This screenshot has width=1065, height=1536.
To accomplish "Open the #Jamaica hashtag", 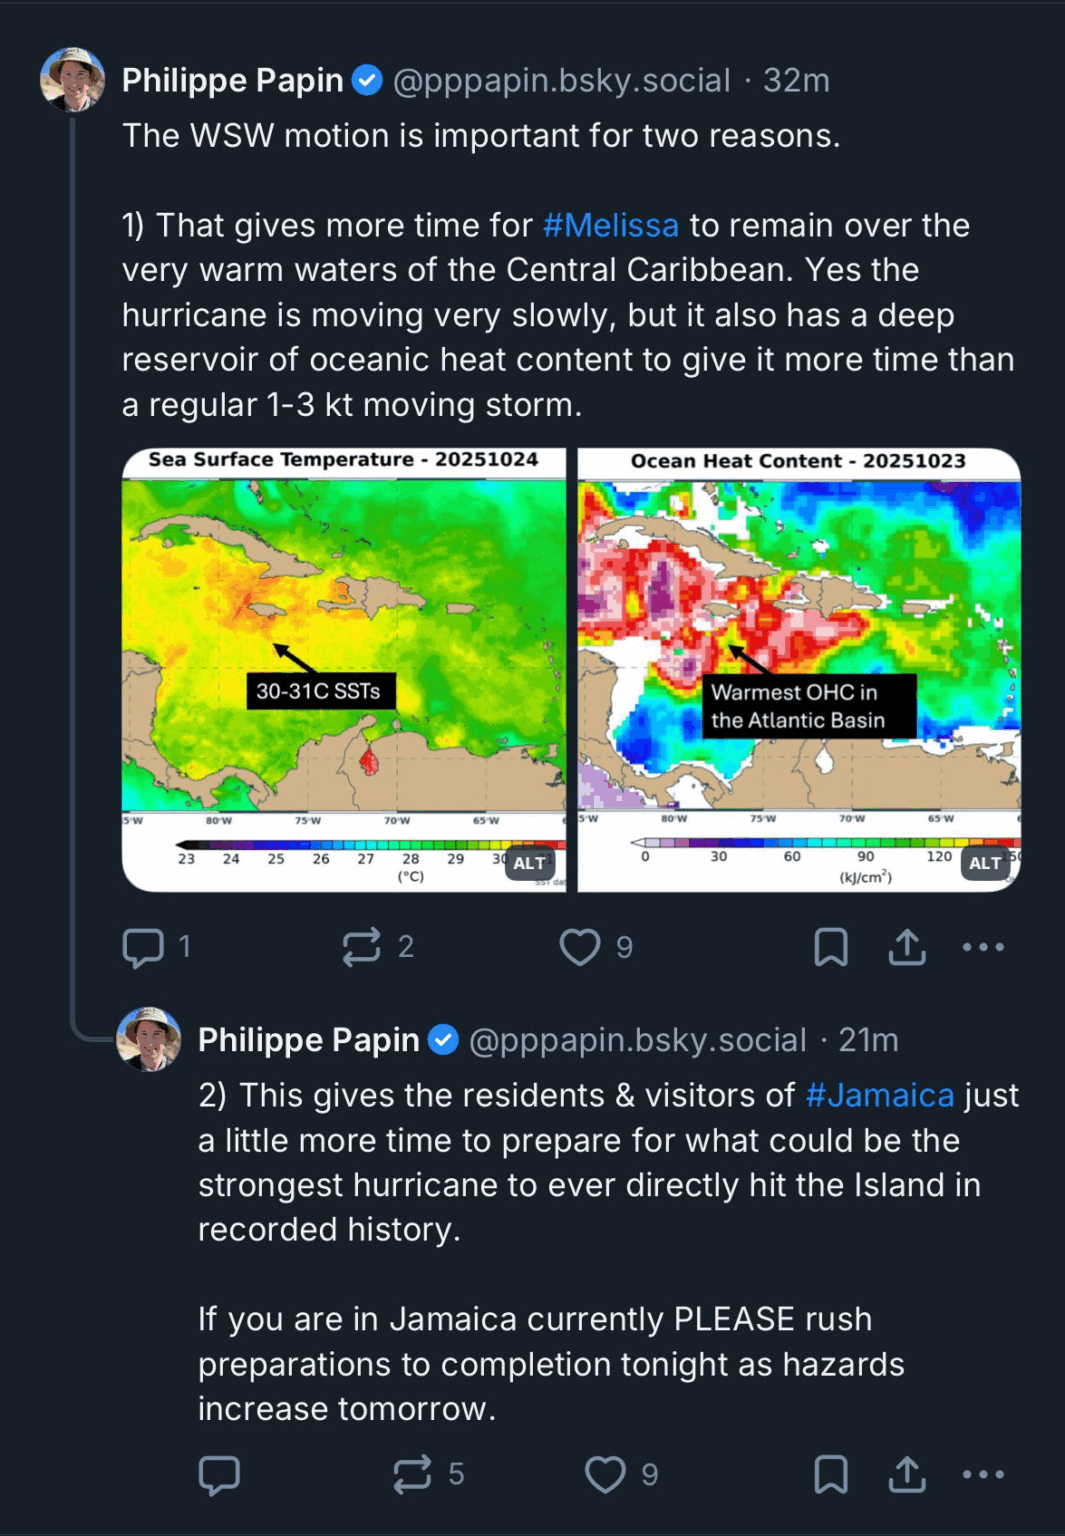I will [880, 1095].
